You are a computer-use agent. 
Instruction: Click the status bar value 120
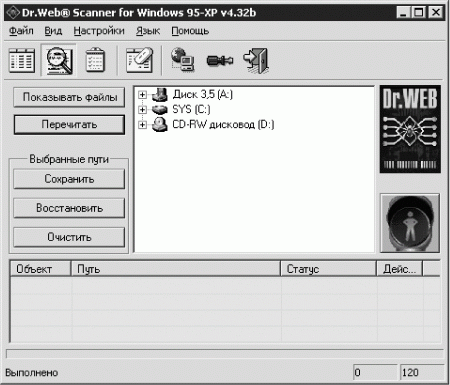(422, 372)
